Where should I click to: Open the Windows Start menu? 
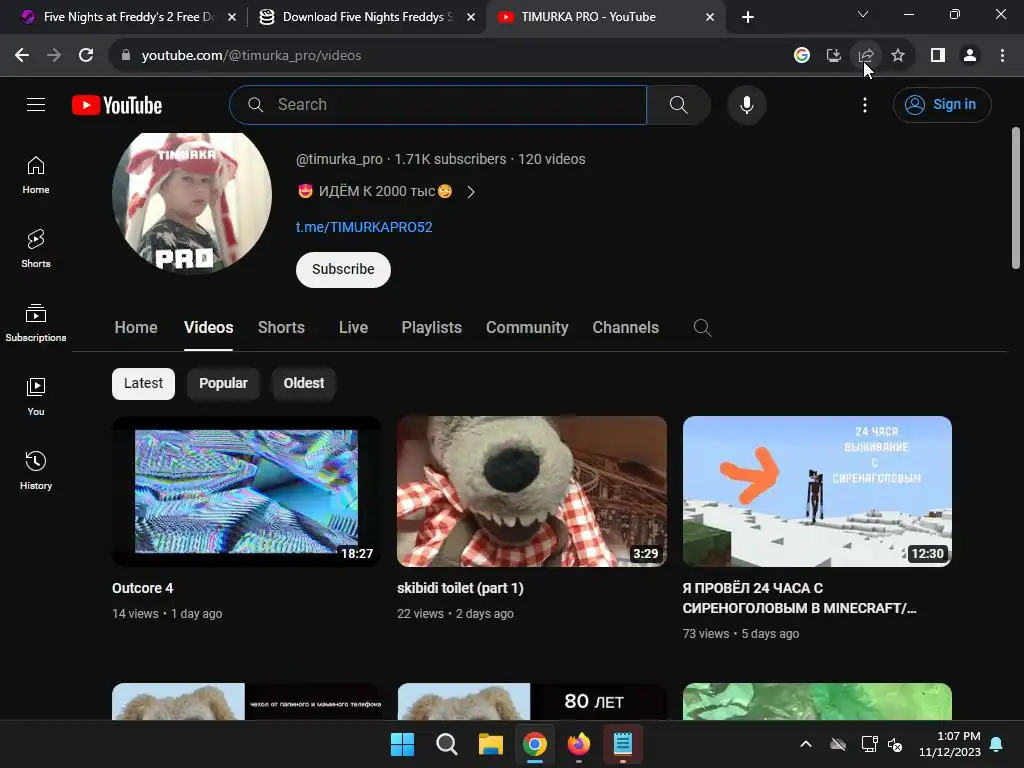click(402, 744)
